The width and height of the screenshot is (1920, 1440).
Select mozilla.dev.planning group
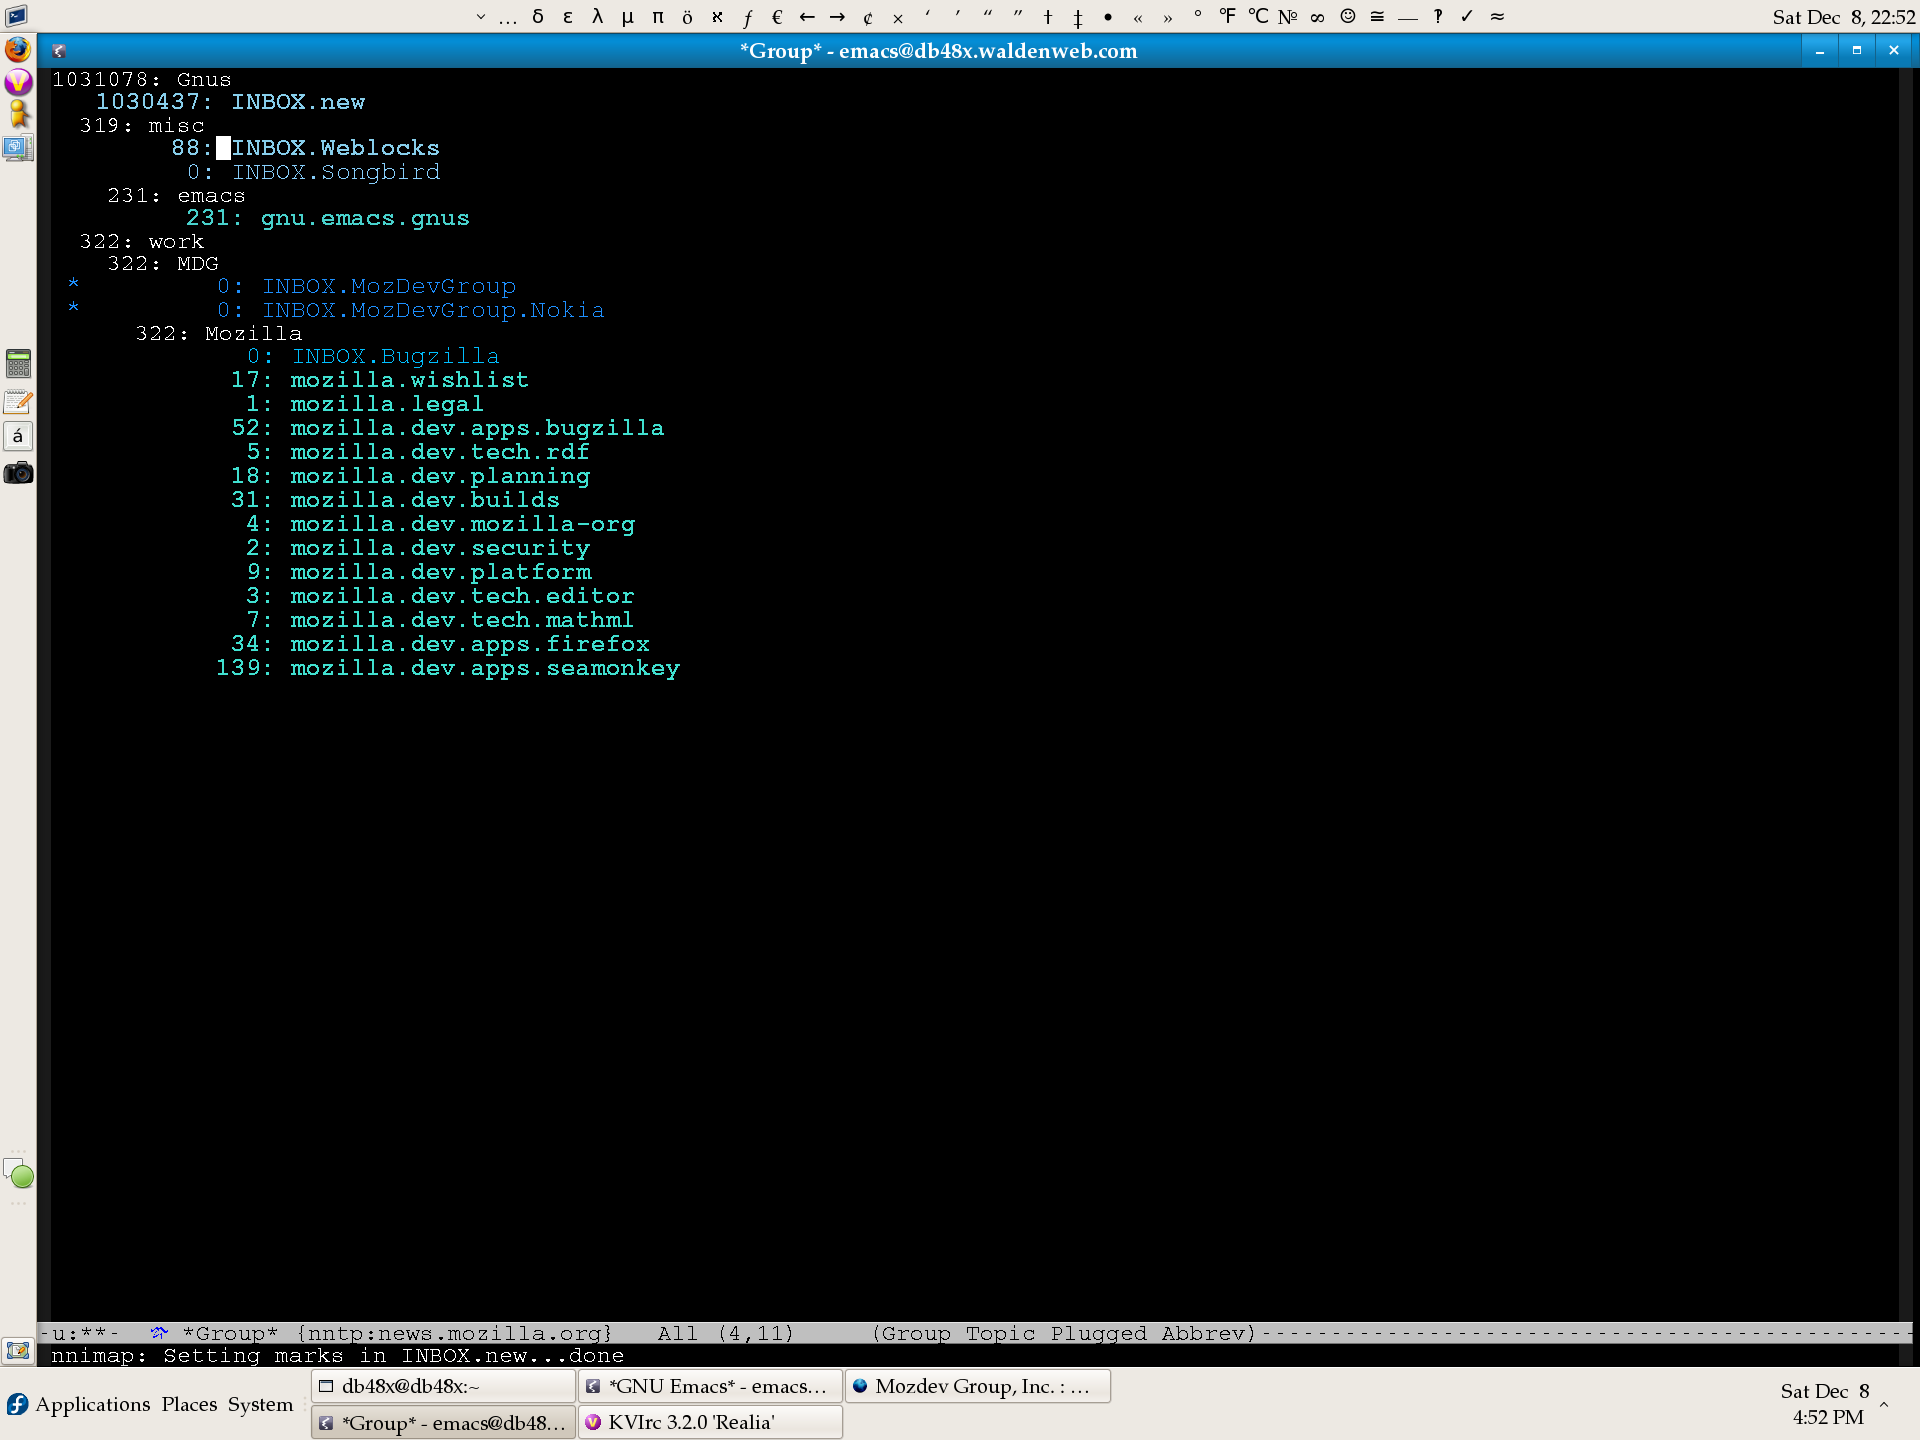click(411, 476)
